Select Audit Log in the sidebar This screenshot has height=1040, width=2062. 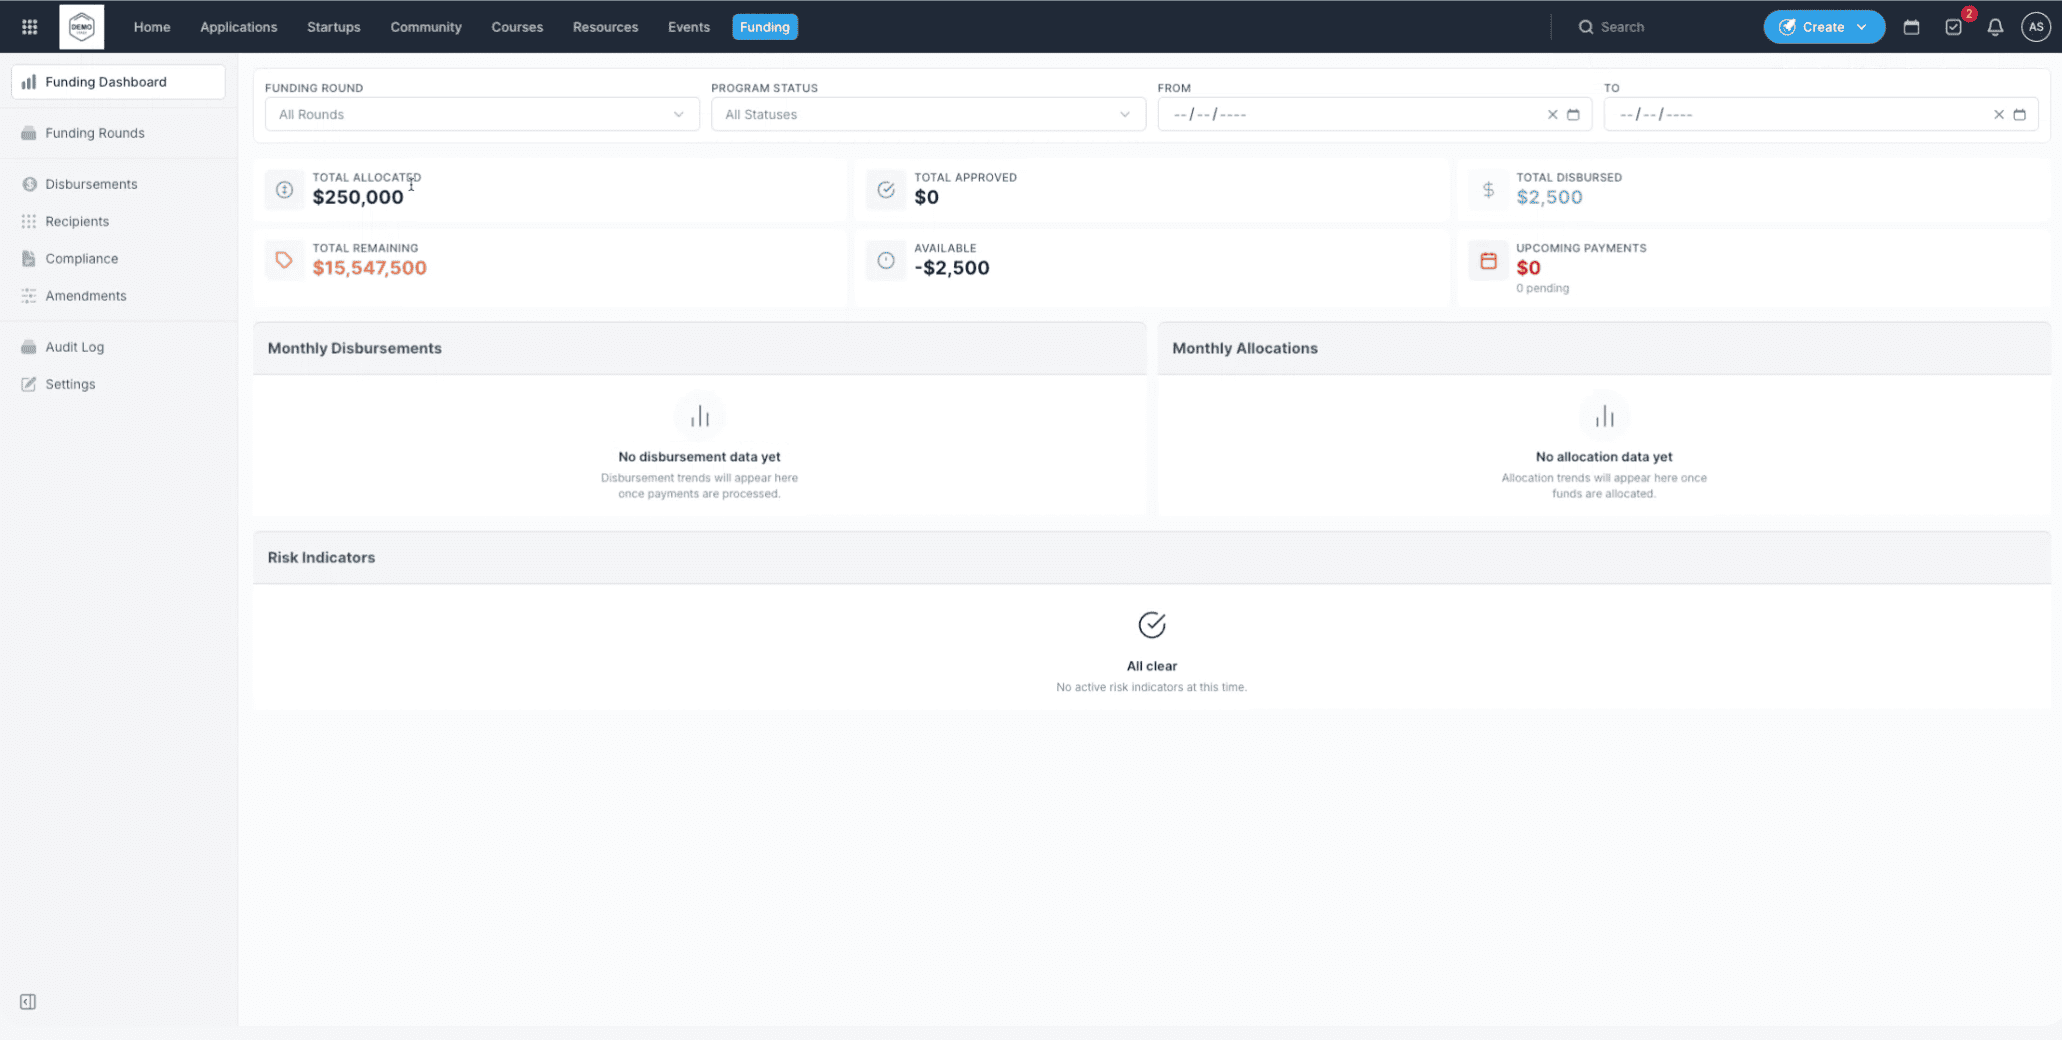(74, 347)
